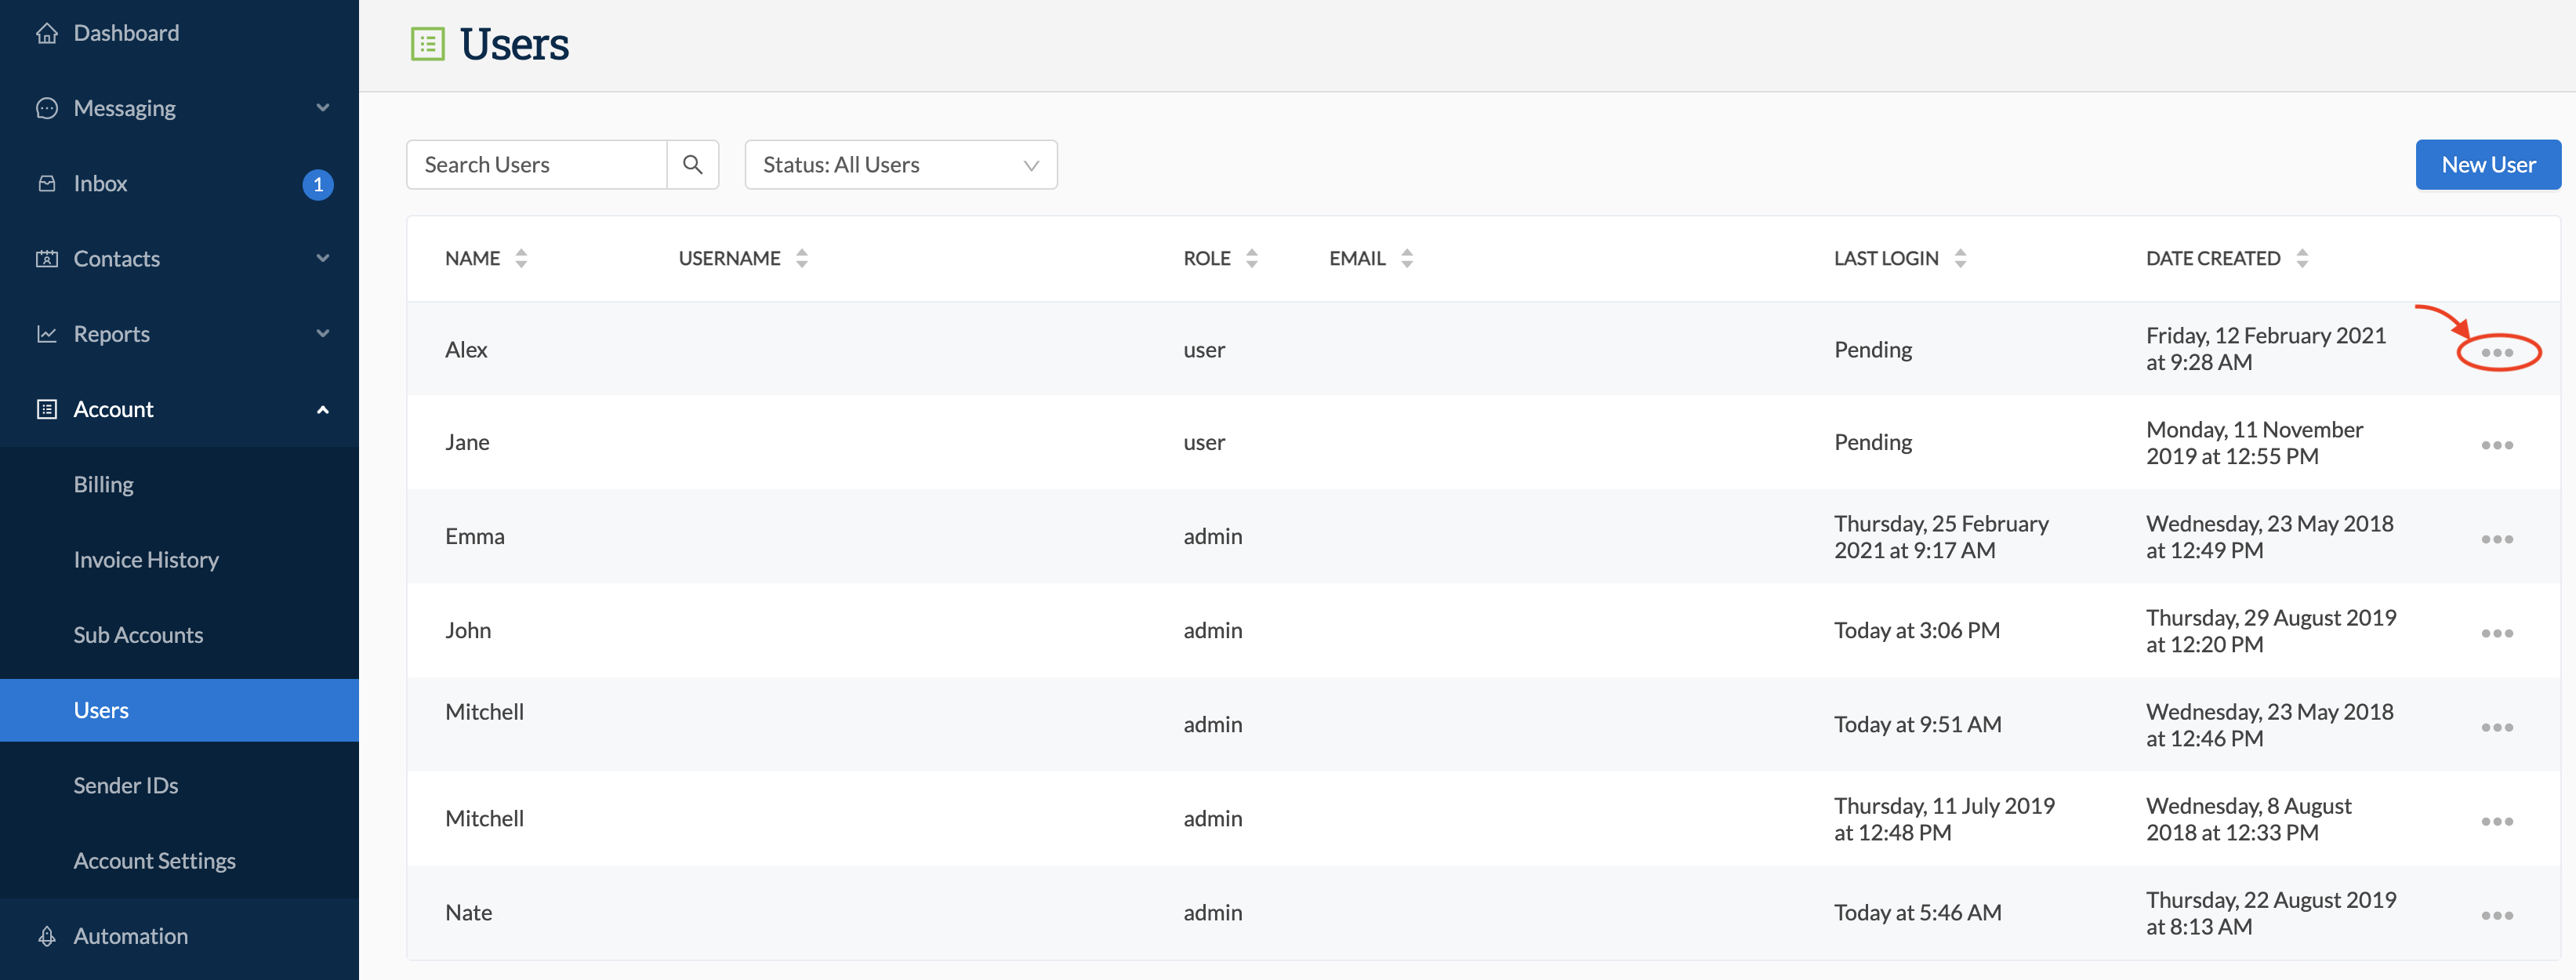Viewport: 2576px width, 980px height.
Task: Collapse the Account menu chevron
Action: tap(322, 409)
